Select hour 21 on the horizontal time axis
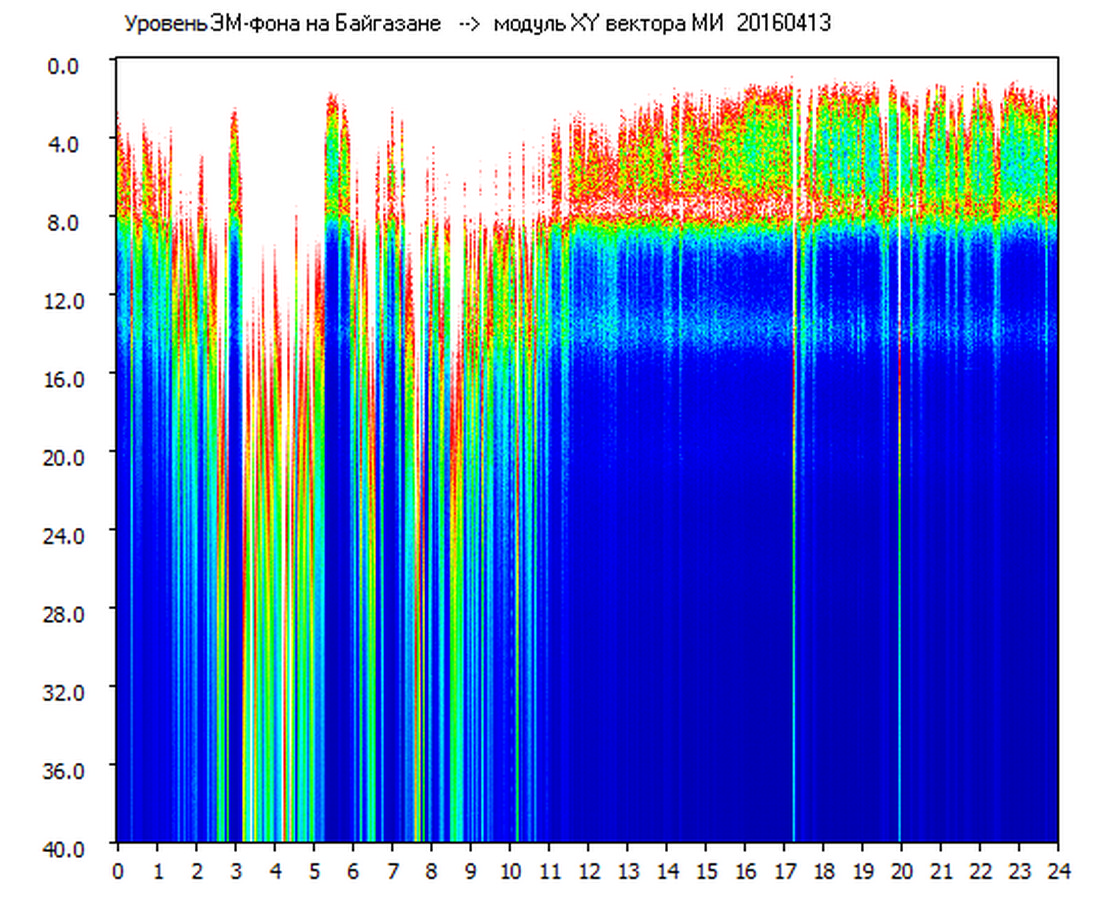The width and height of the screenshot is (1096, 900). (940, 870)
